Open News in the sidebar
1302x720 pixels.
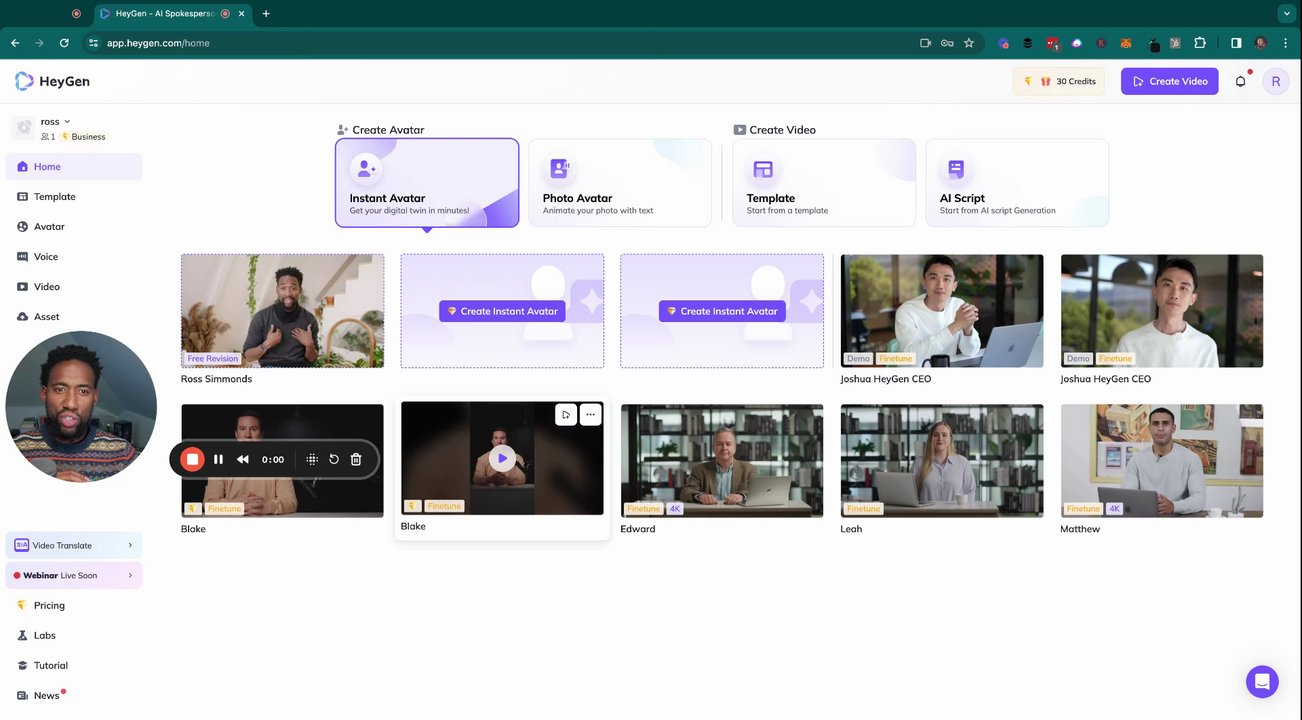coord(74,695)
